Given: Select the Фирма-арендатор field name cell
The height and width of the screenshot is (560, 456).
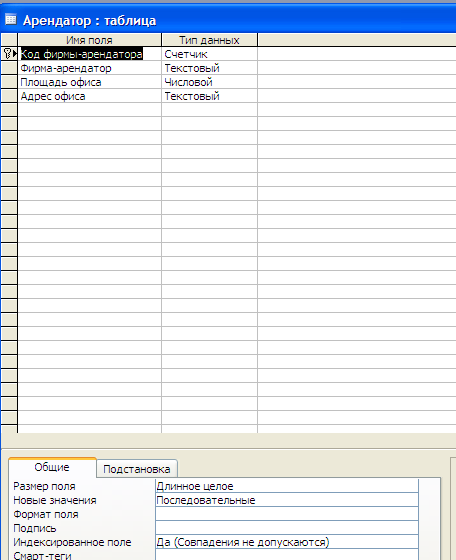Looking at the screenshot, I should point(90,68).
